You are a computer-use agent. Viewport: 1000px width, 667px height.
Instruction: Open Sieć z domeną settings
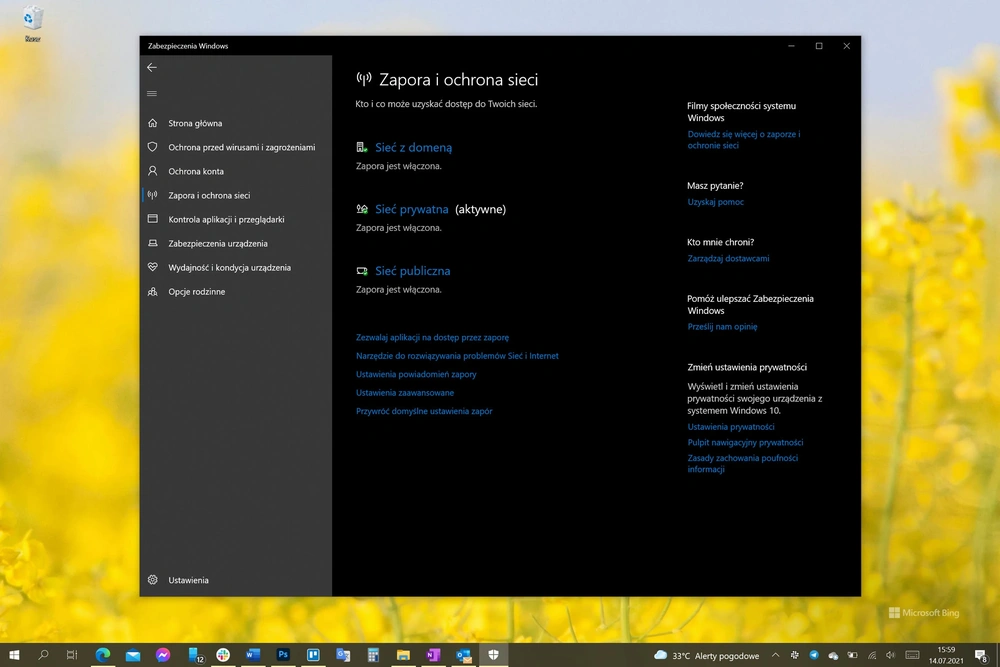(x=413, y=147)
